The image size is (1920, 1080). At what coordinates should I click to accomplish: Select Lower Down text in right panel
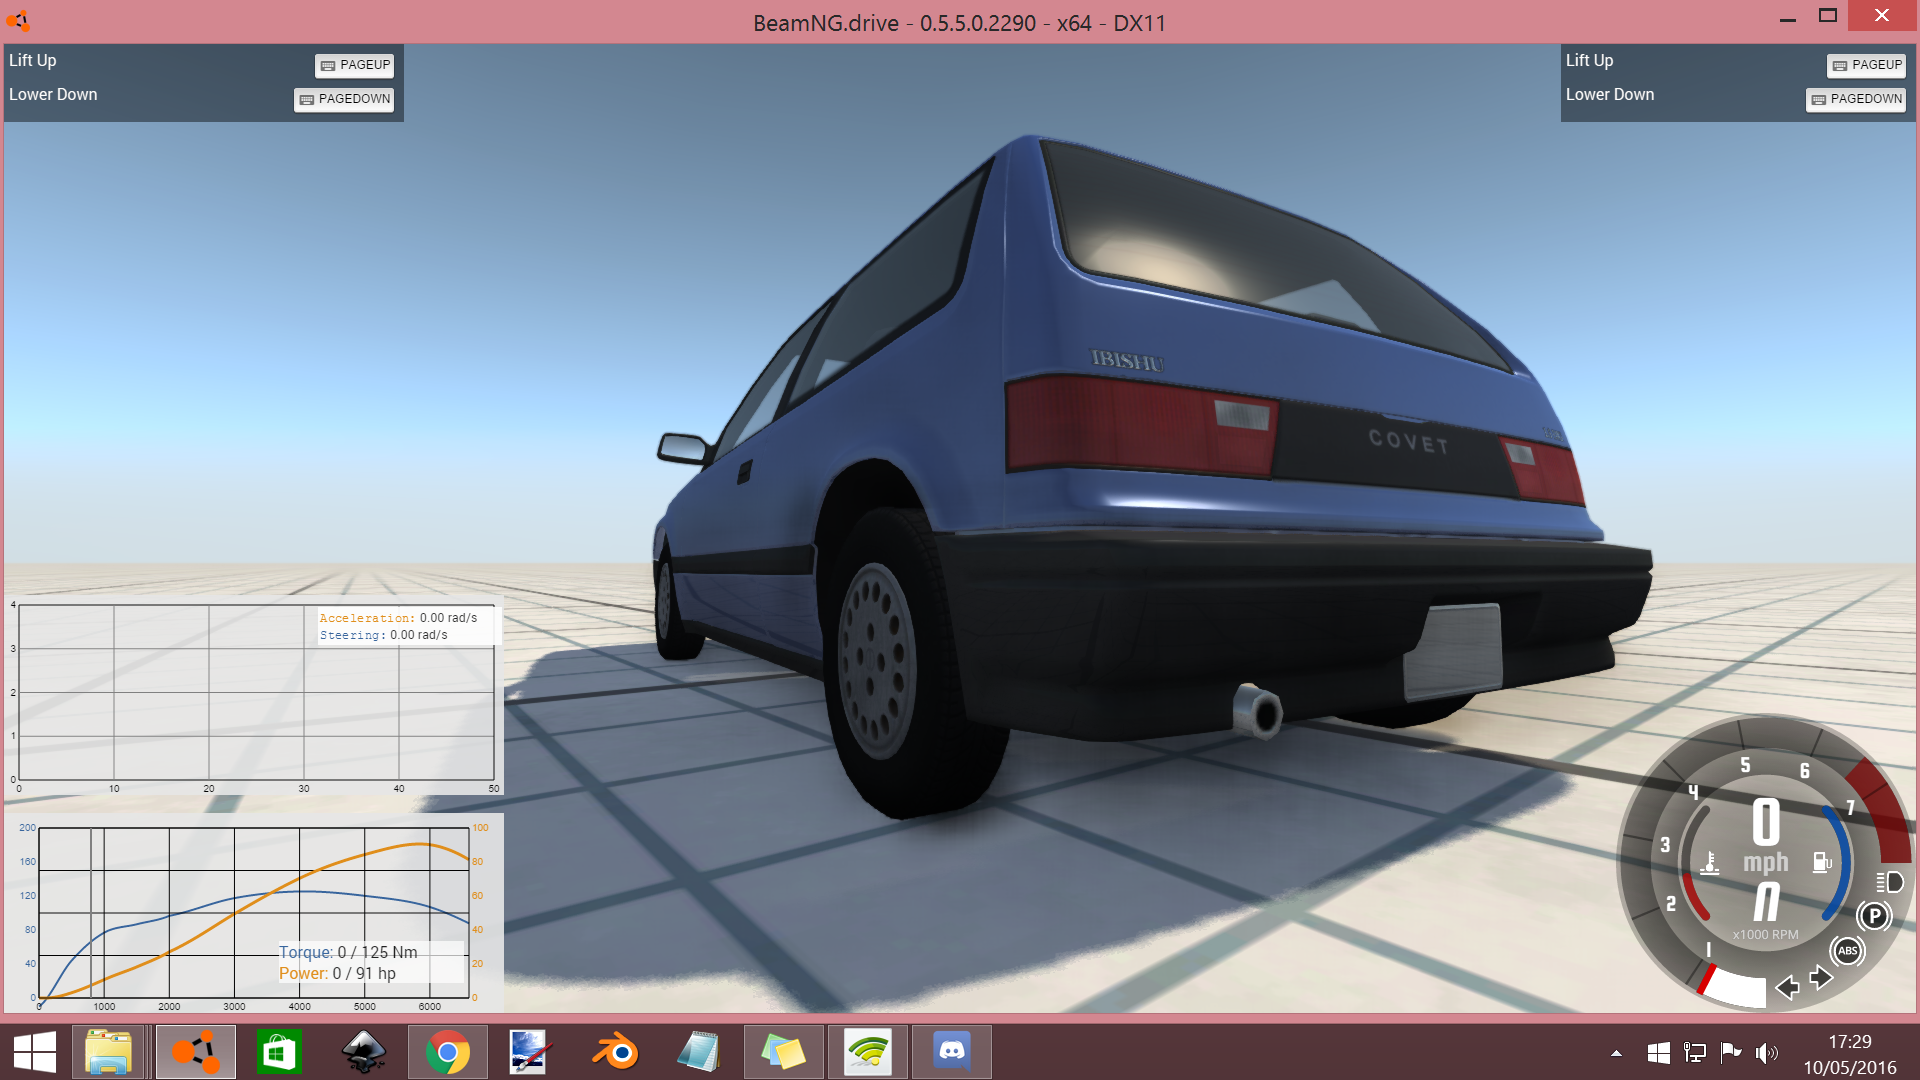coord(1610,95)
